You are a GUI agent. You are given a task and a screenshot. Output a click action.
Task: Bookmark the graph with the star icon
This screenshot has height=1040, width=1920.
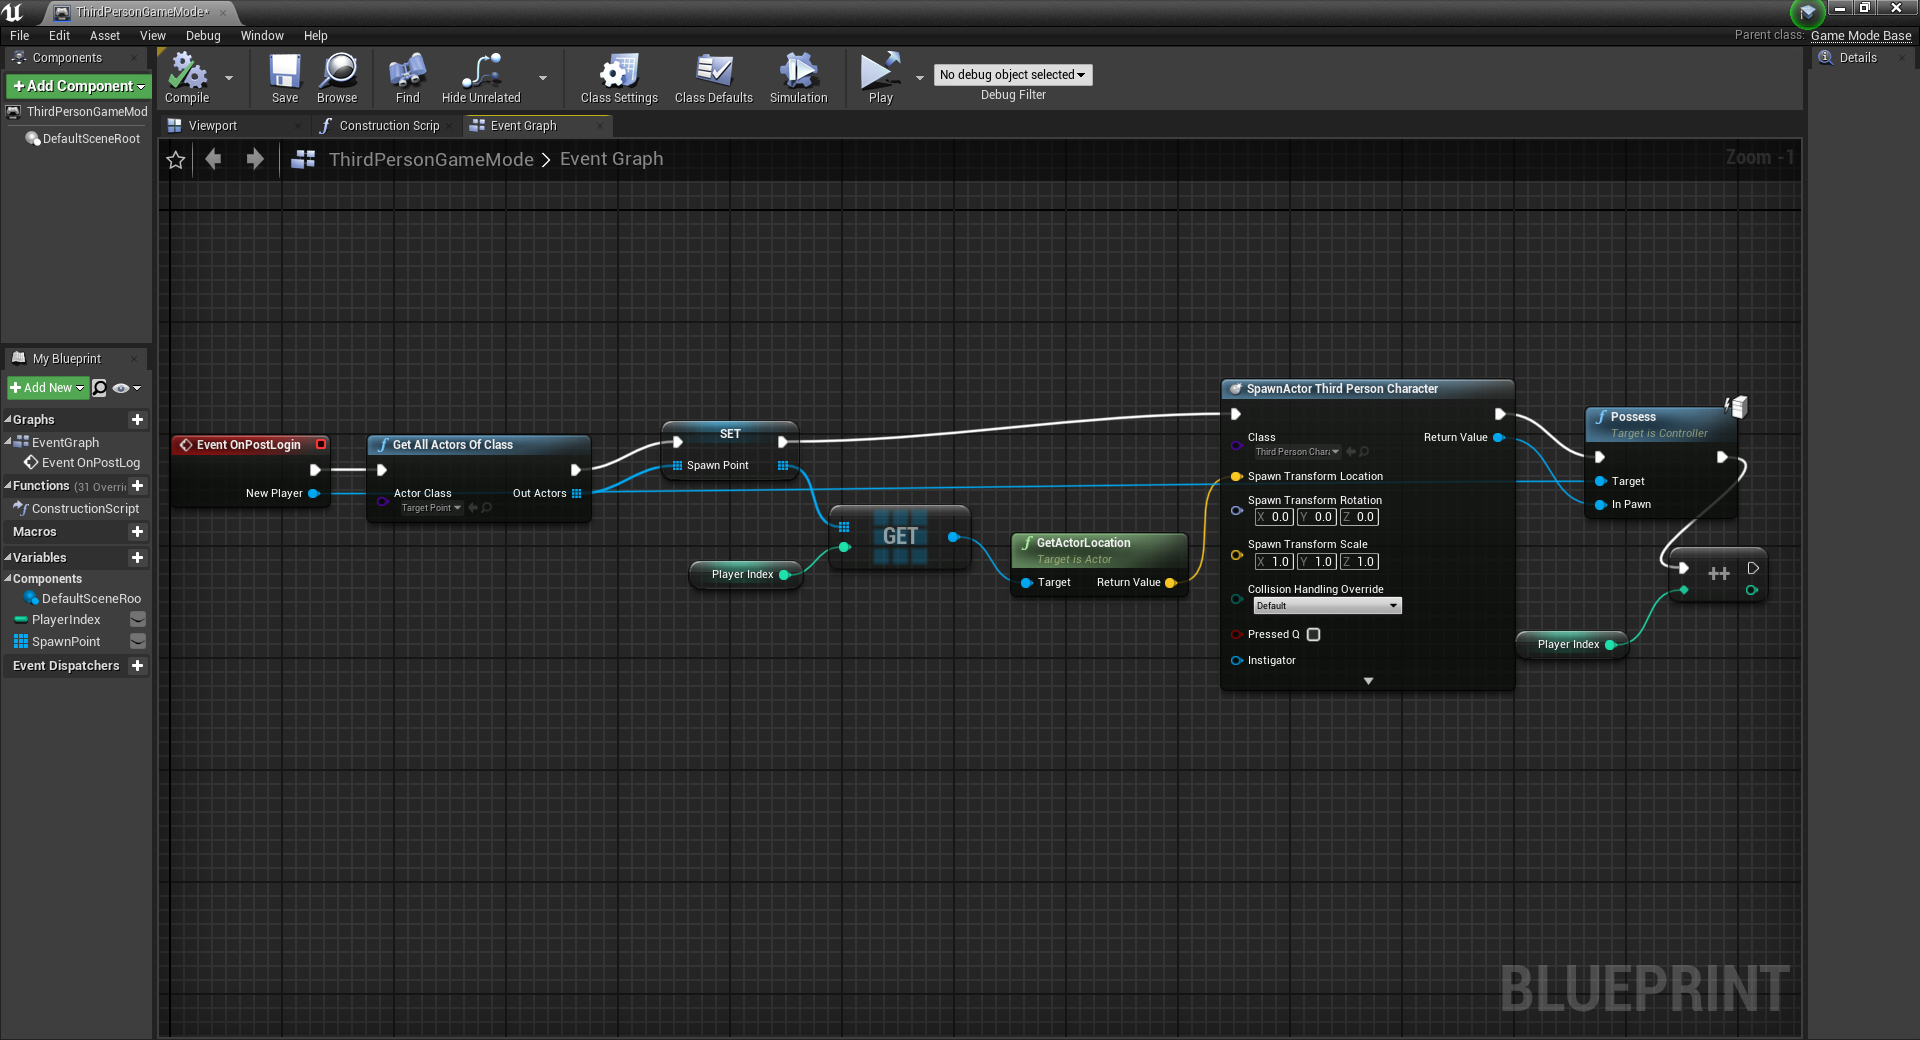click(176, 160)
